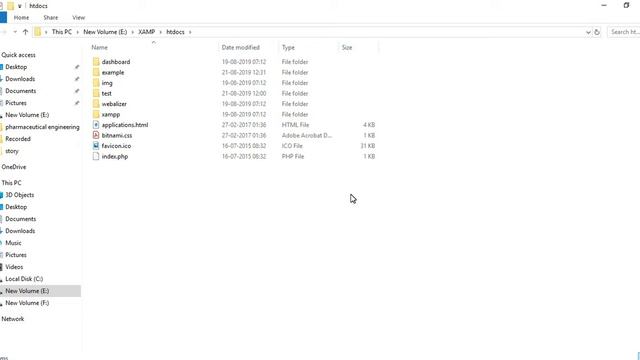Screen dimensions: 640x360
Task: Select Network in navigation pane
Action: (x=13, y=319)
